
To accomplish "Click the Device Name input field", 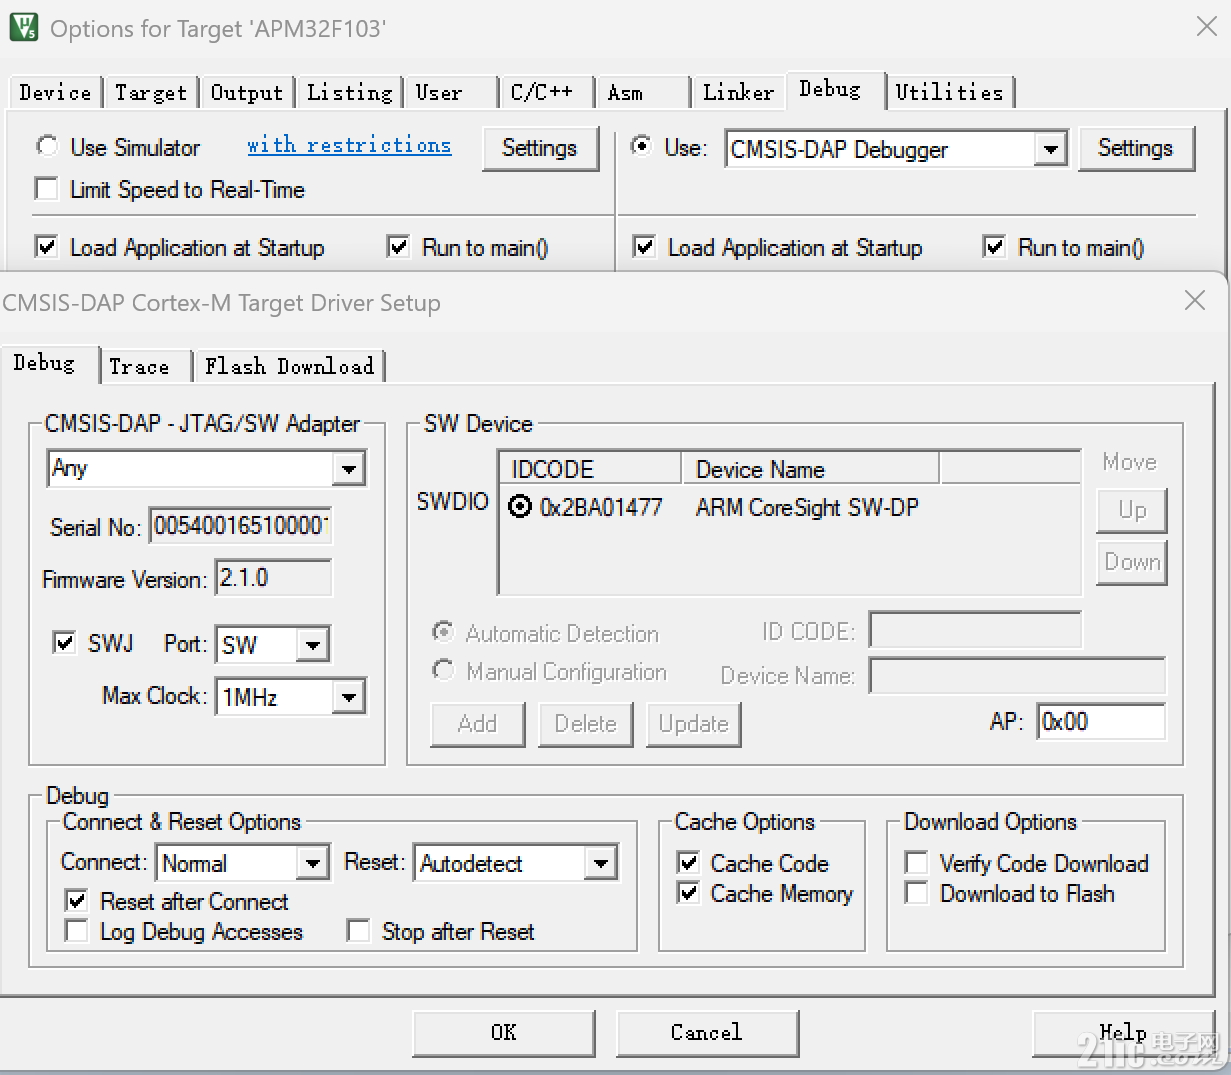I will (1017, 675).
